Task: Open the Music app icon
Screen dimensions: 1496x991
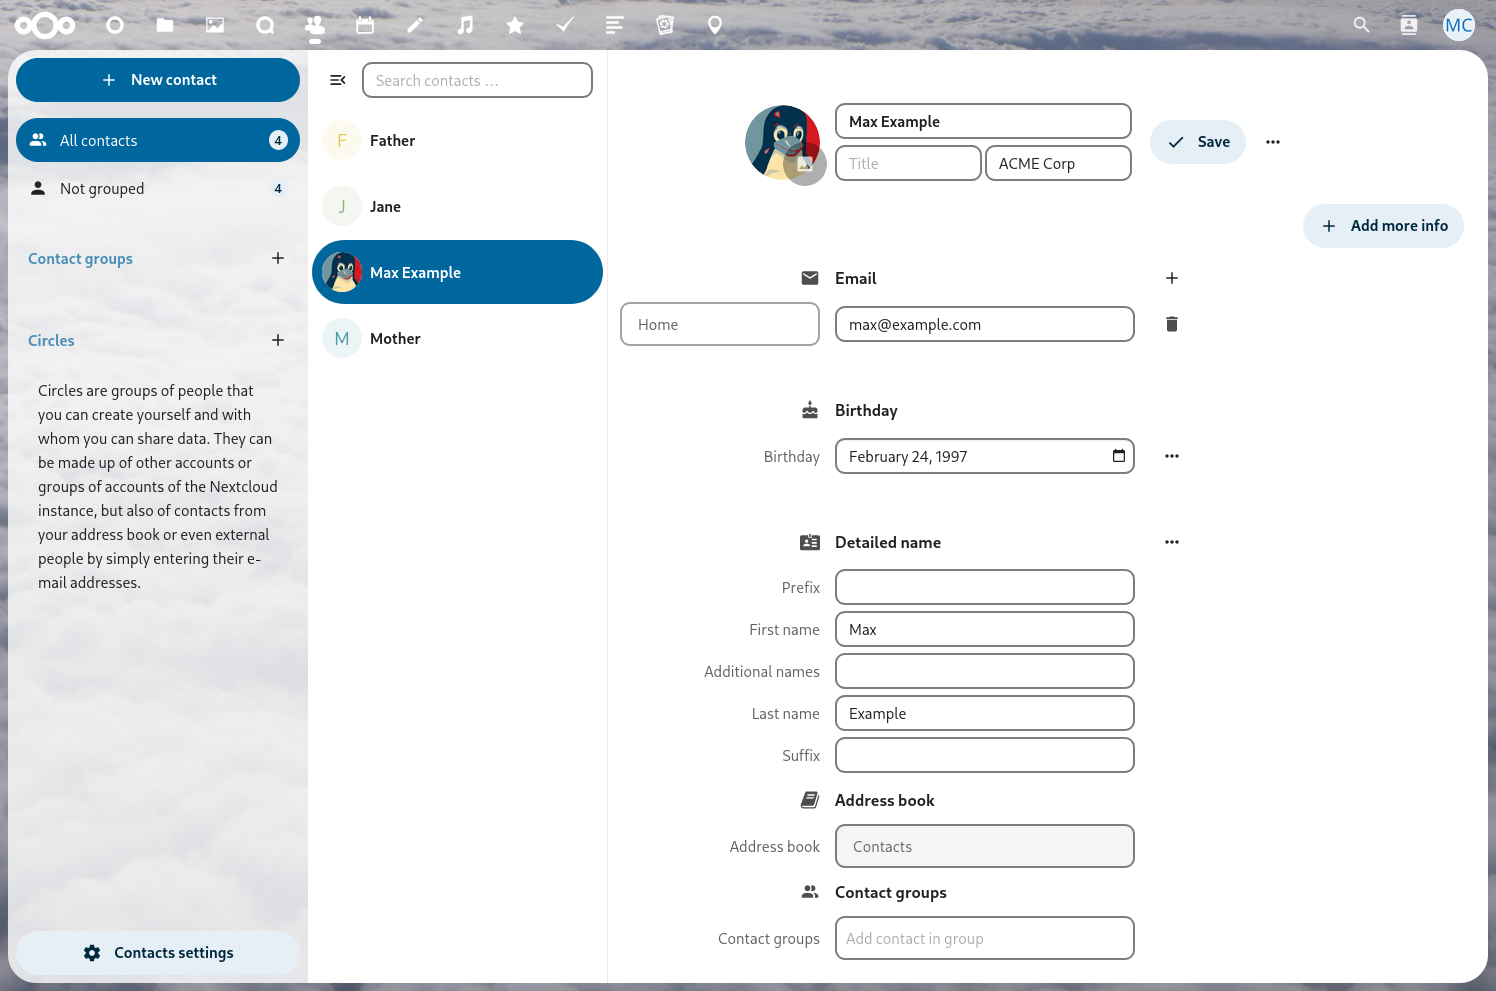Action: (465, 25)
